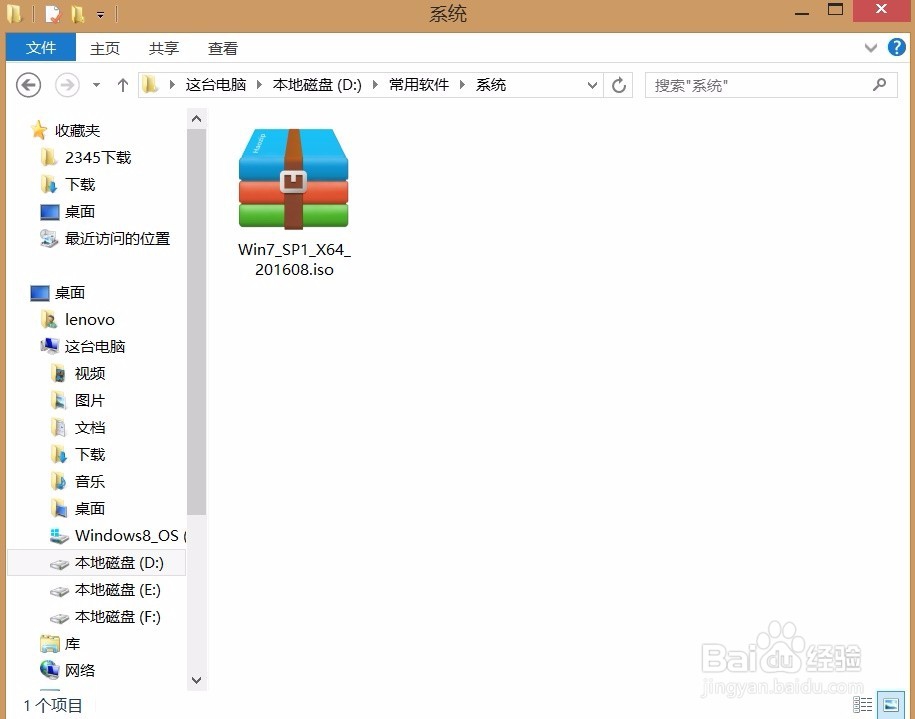
Task: Switch to the 查看 ribbon tab
Action: (x=223, y=48)
